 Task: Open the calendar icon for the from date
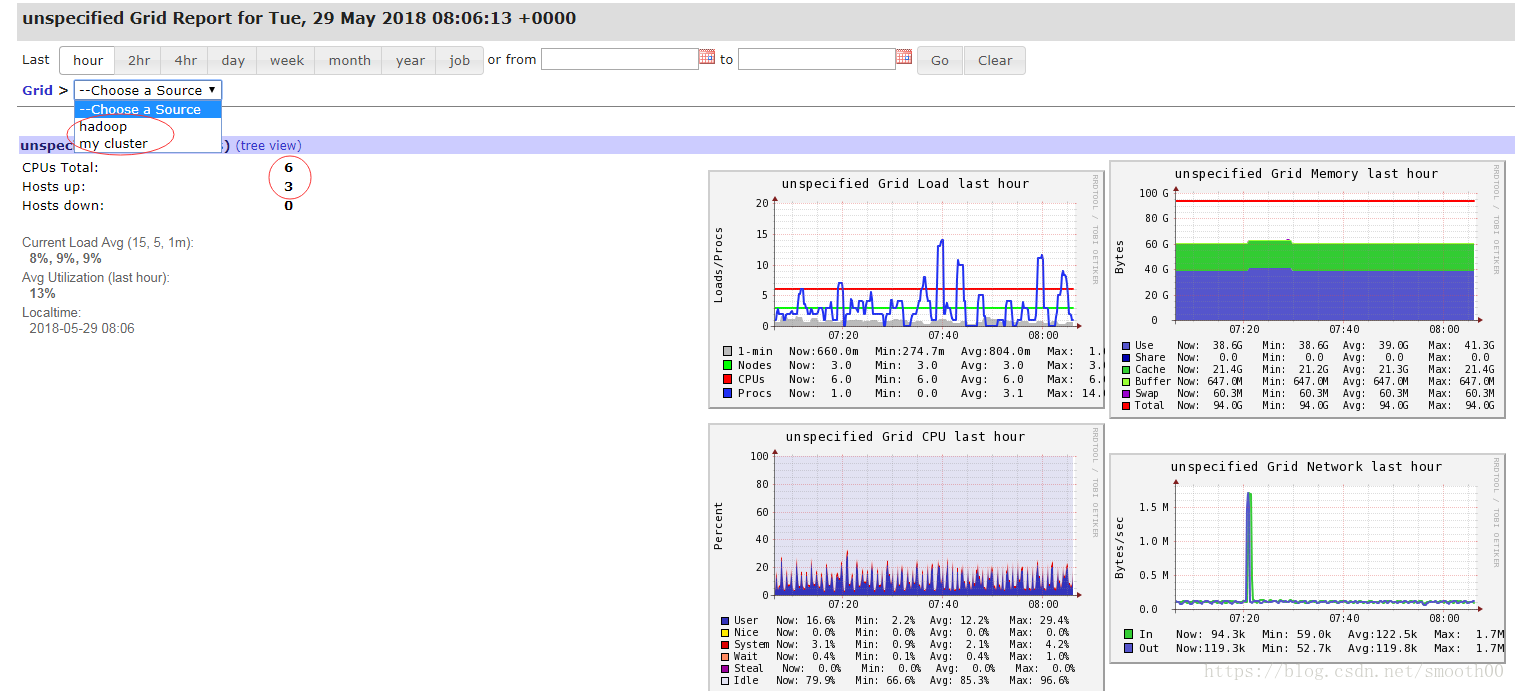(707, 57)
